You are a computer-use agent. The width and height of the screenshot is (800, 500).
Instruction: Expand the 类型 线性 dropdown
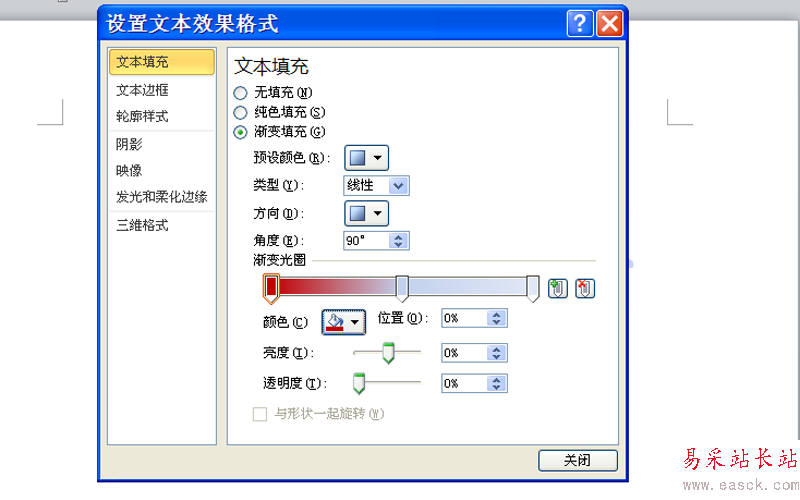pyautogui.click(x=398, y=186)
